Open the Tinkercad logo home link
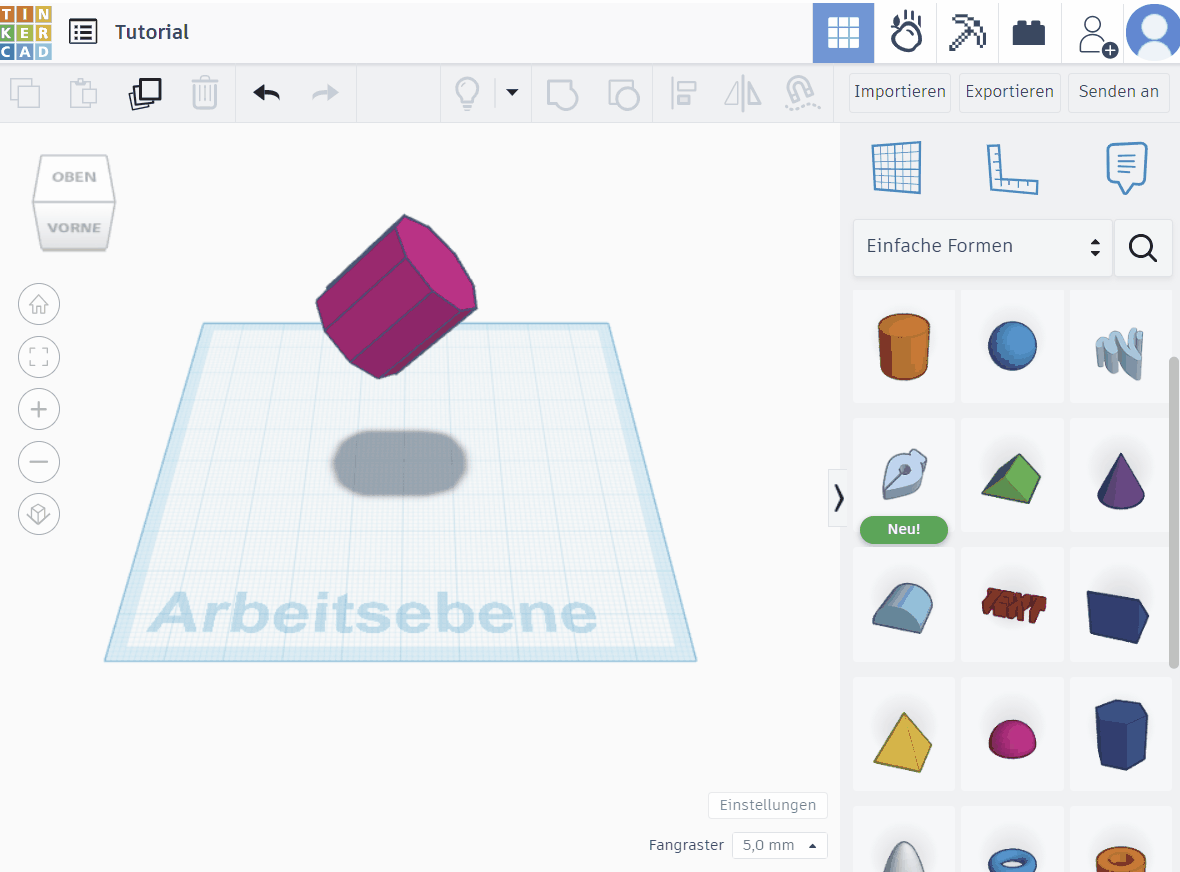This screenshot has height=872, width=1180. [26, 32]
